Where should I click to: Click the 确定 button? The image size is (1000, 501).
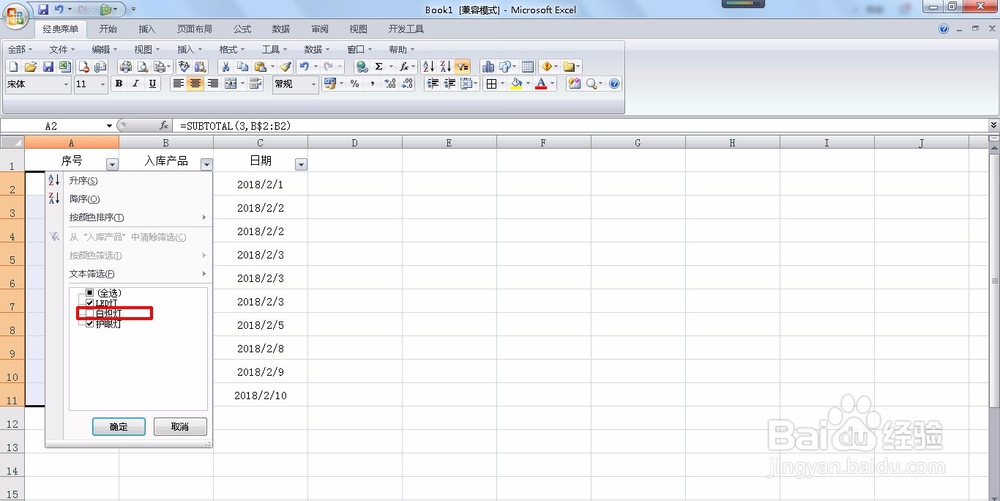pos(119,426)
